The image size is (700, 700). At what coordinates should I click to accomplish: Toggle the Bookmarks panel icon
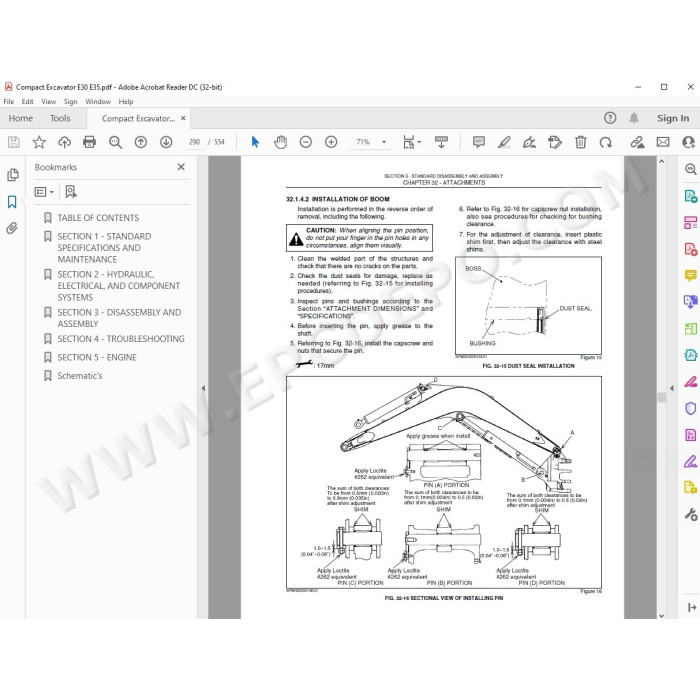coord(12,202)
